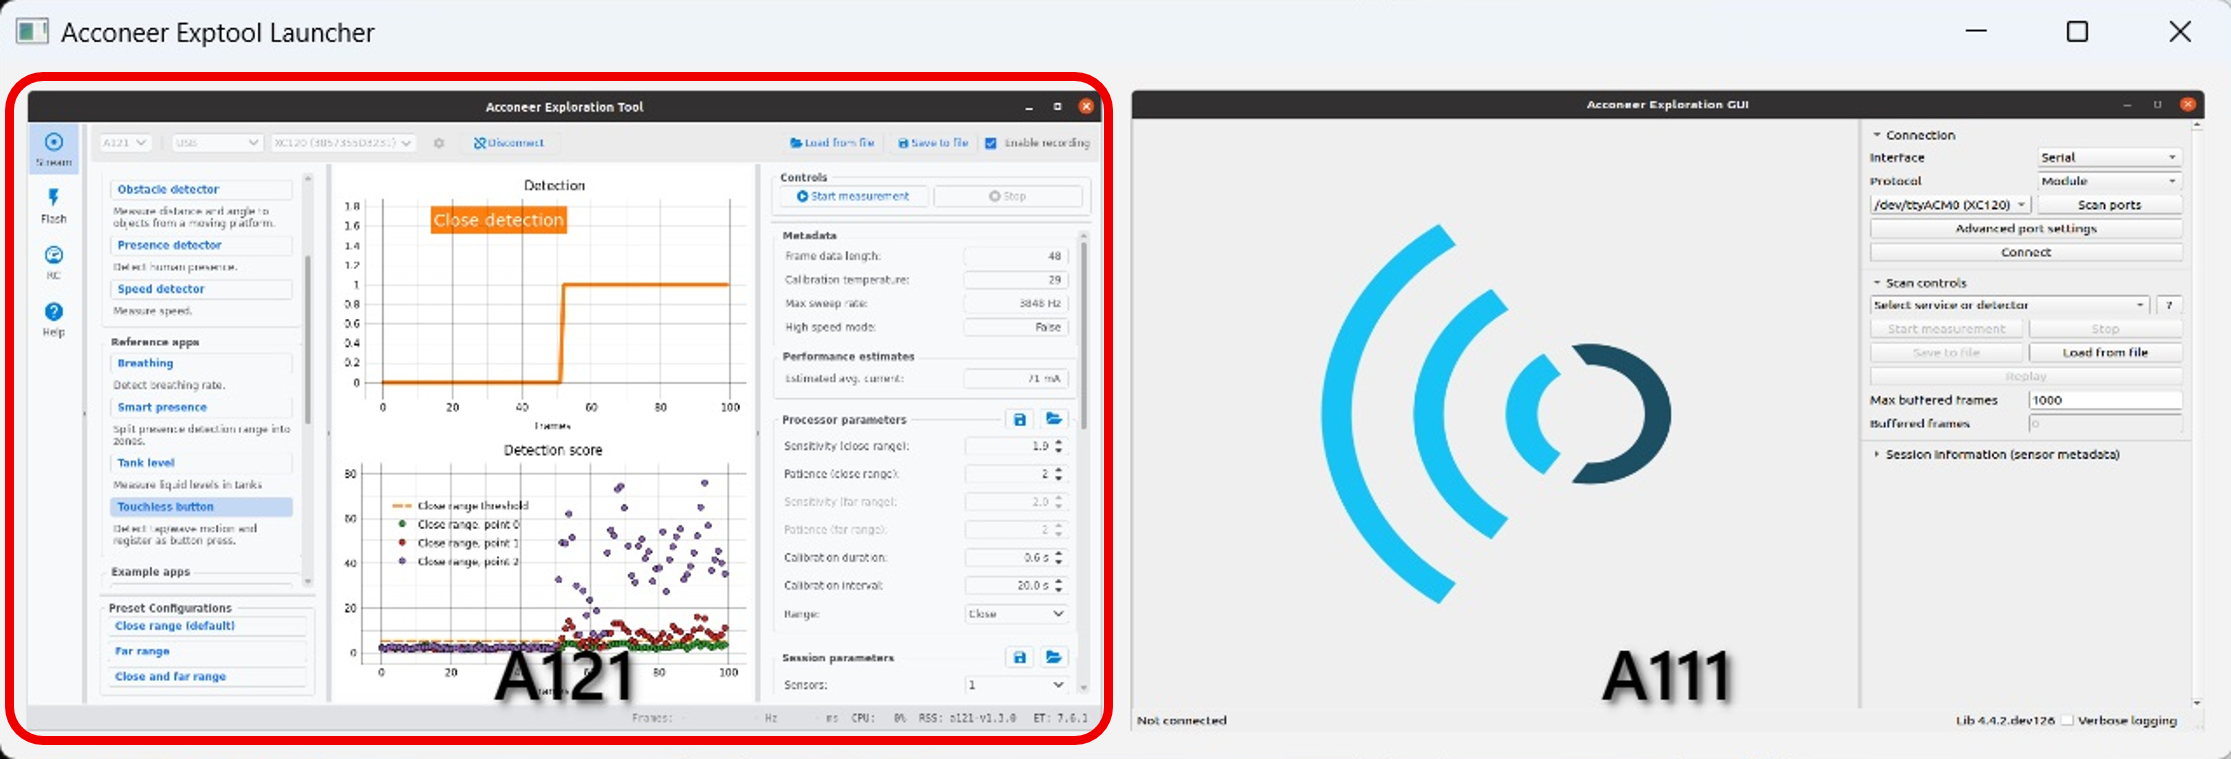Collapse the Connection section in Exploration GUI
This screenshot has height=759, width=2231.
point(1877,135)
